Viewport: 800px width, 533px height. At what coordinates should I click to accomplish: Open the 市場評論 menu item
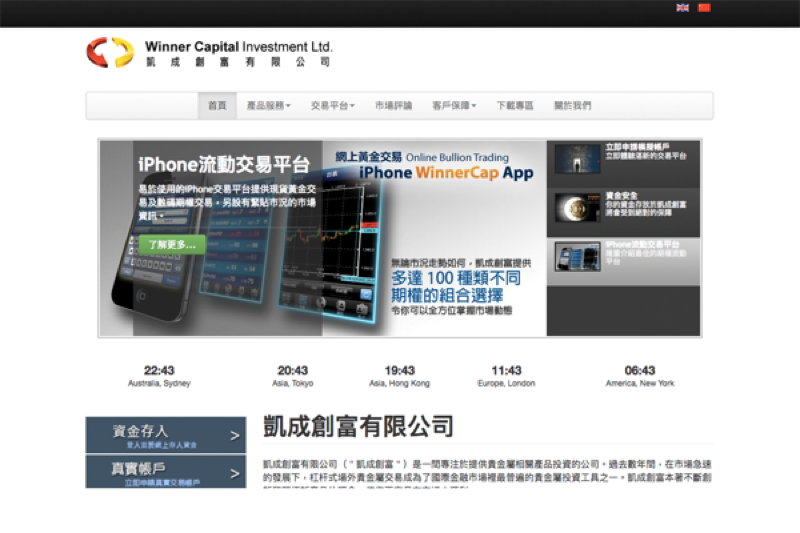(x=393, y=106)
